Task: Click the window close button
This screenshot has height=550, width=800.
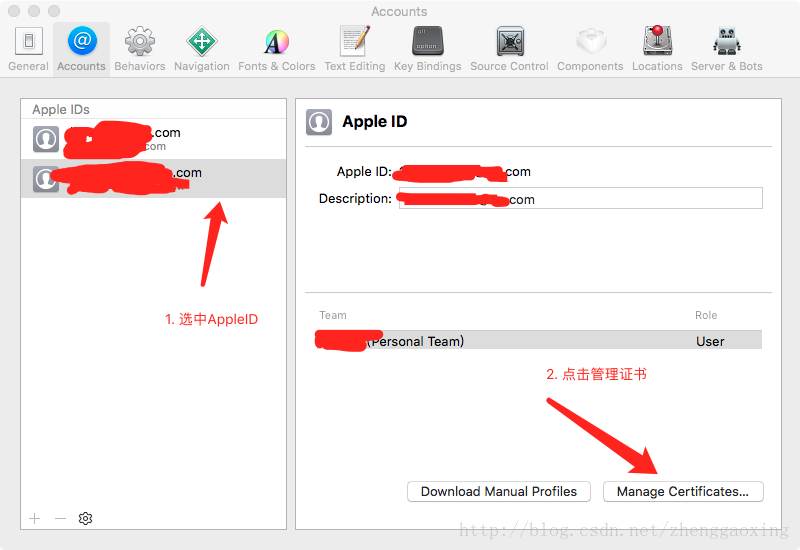Action: tap(14, 11)
